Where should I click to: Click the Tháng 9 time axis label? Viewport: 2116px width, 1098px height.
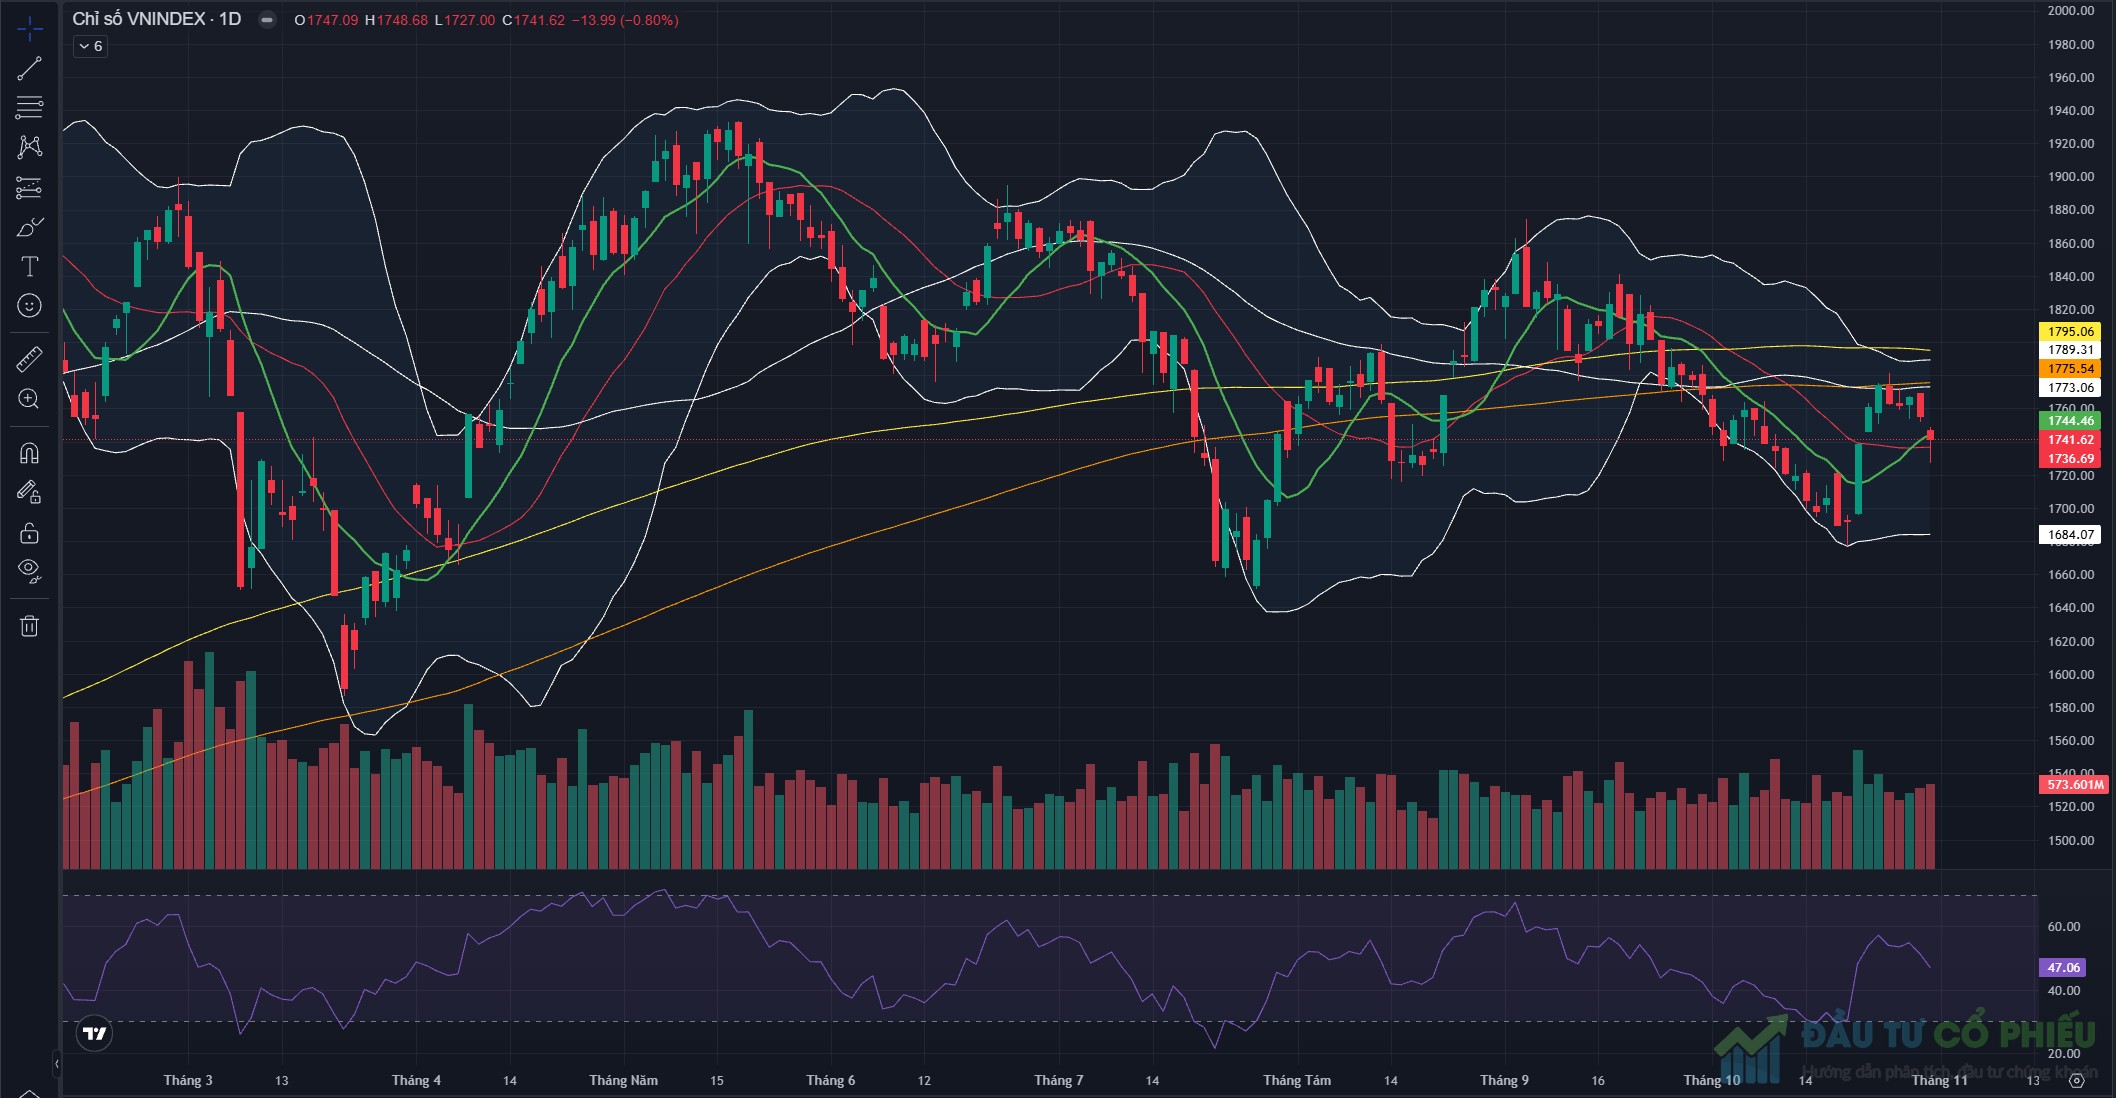click(1504, 1080)
